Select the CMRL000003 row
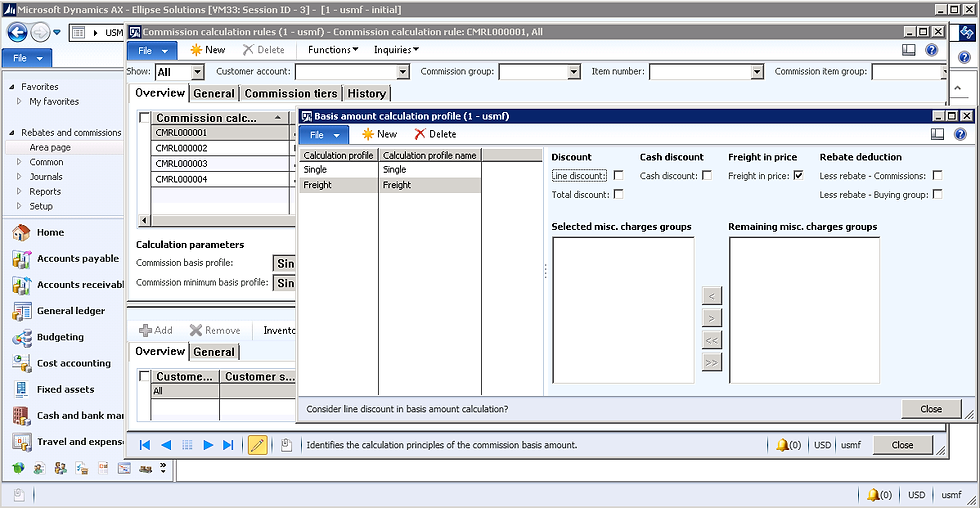The height and width of the screenshot is (508, 980). click(221, 164)
